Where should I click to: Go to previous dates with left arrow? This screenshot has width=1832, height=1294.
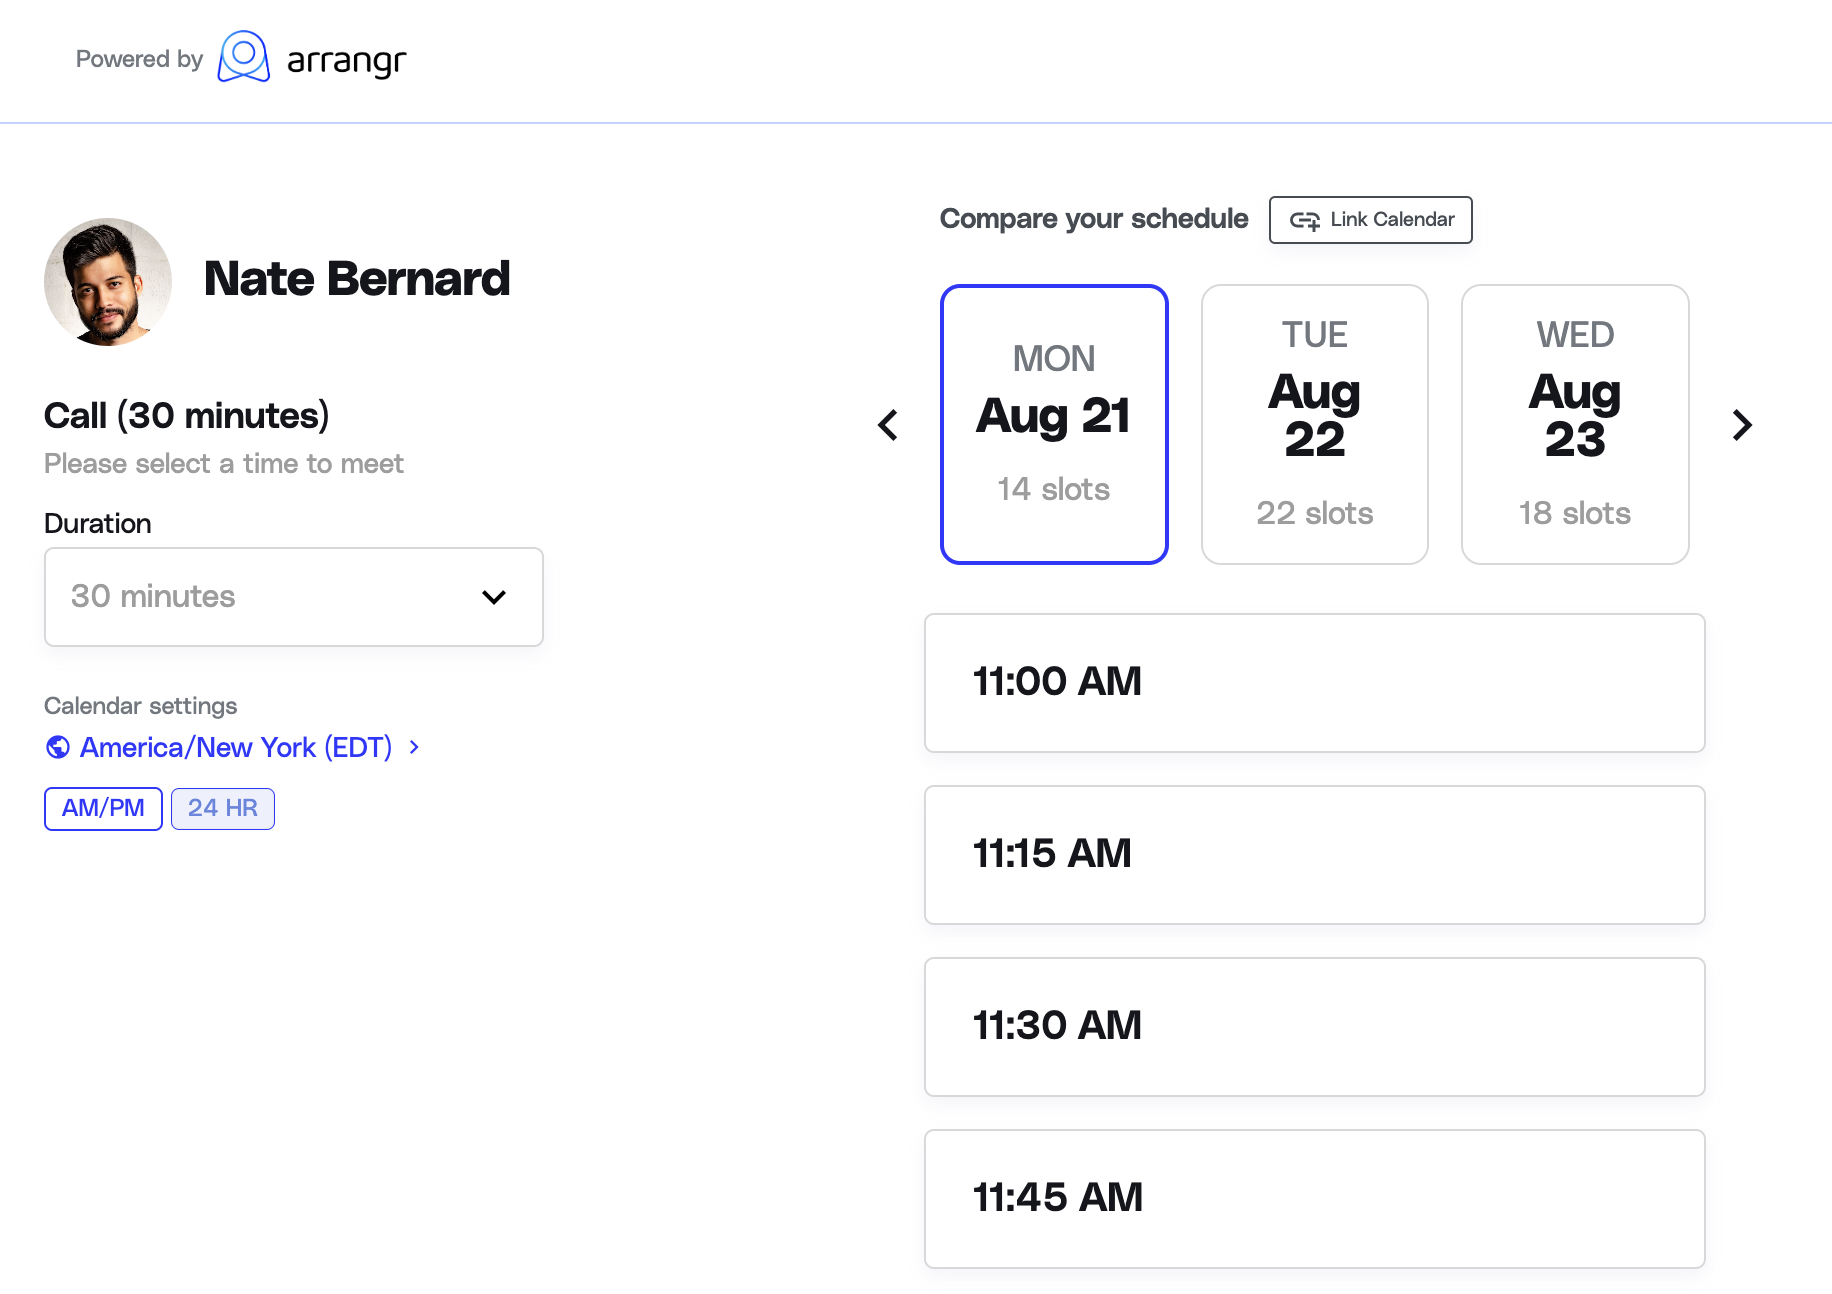pos(888,425)
